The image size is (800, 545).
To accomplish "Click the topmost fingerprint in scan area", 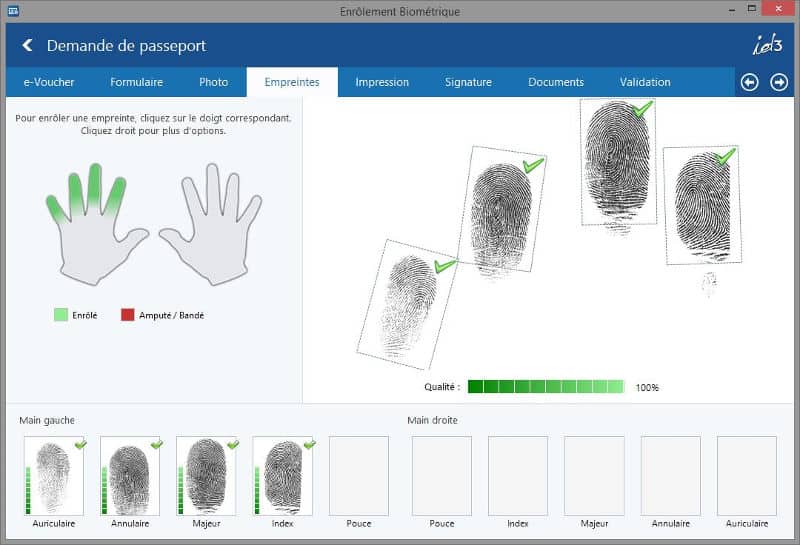I will tap(618, 162).
